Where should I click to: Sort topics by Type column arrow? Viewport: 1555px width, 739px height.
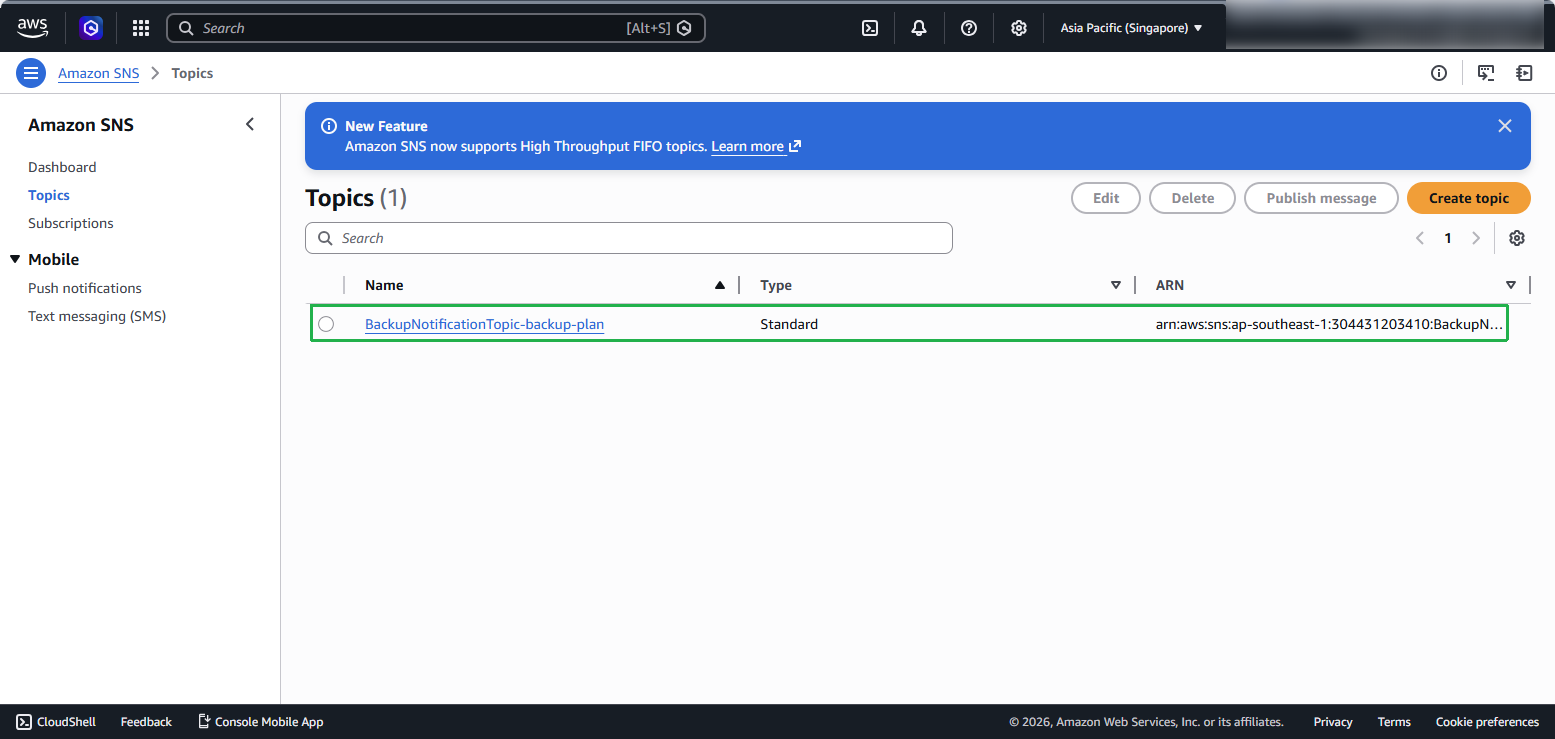(1116, 285)
